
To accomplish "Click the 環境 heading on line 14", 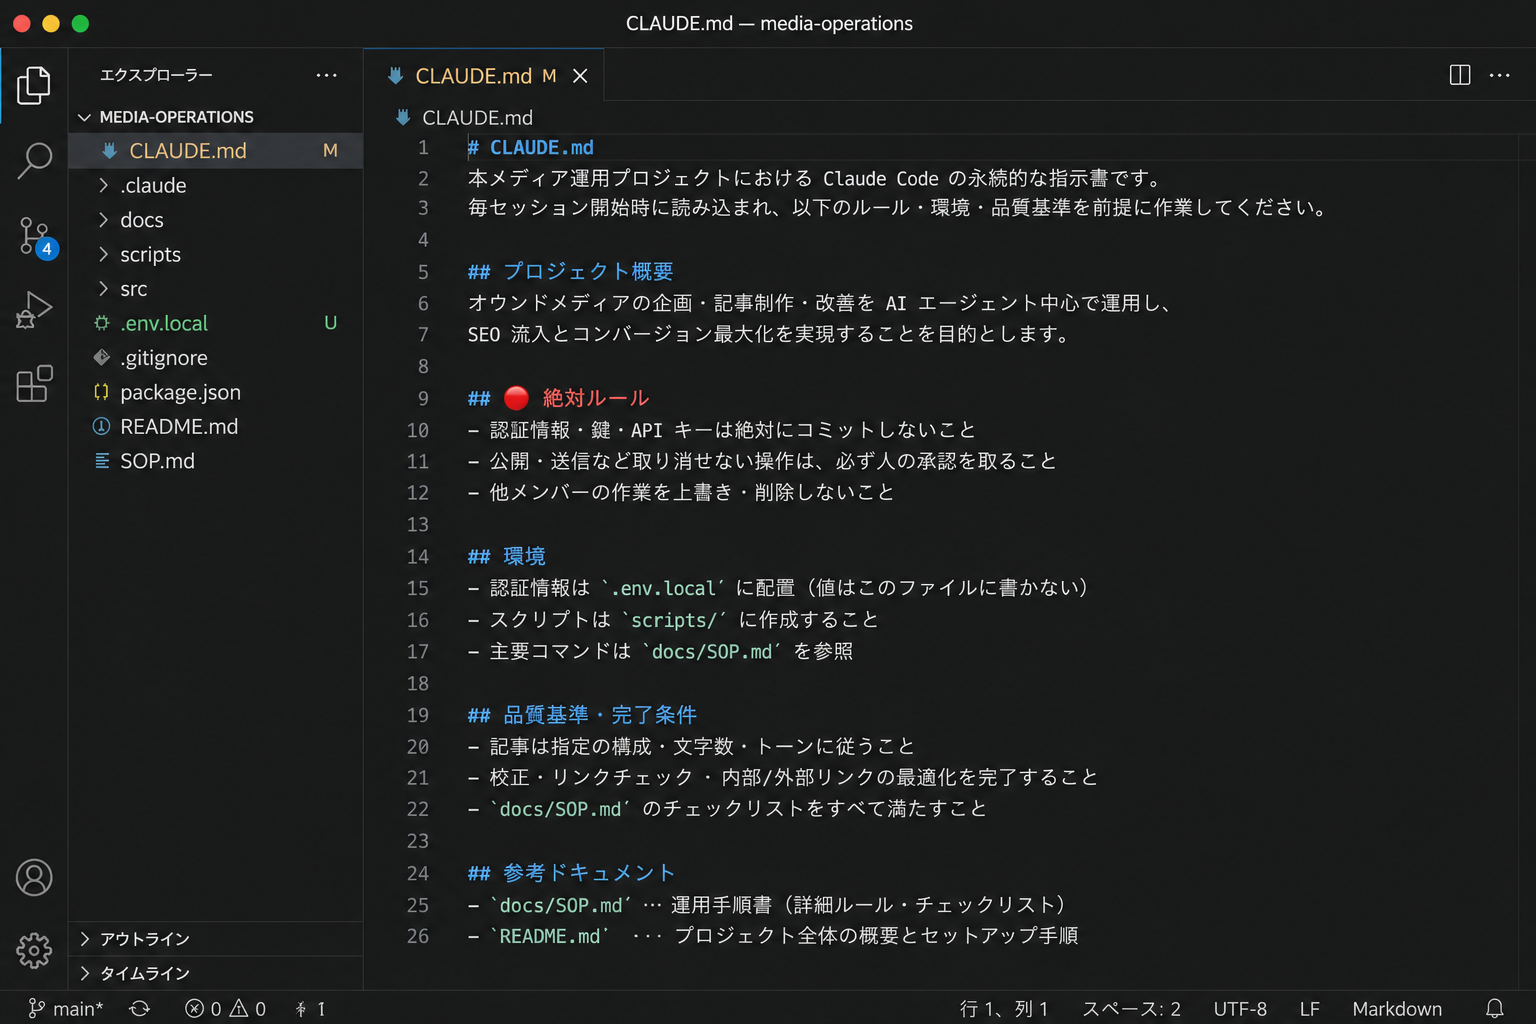I will tap(506, 556).
